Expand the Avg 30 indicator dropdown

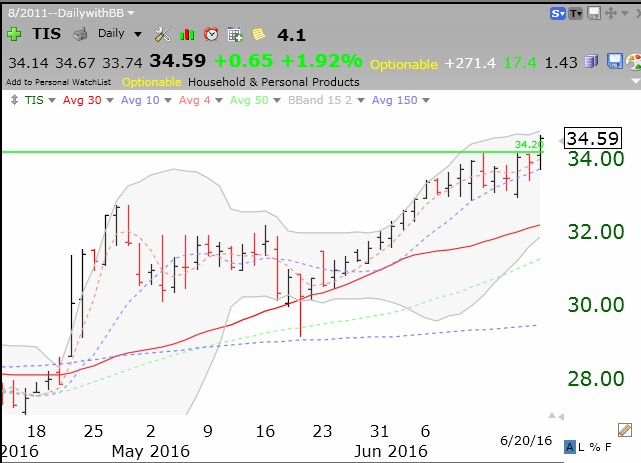coord(110,100)
